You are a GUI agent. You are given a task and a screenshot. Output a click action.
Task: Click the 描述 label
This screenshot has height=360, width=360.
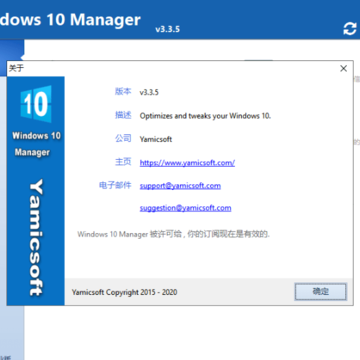point(123,115)
